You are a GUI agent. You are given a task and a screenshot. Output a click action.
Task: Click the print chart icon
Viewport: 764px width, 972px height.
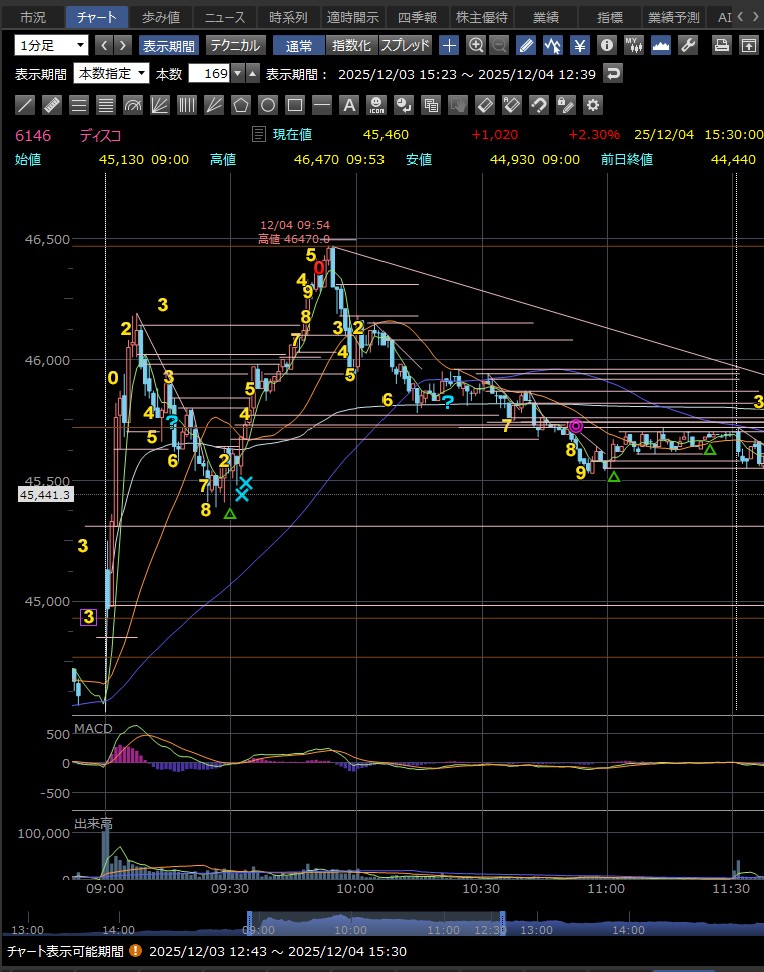point(722,45)
